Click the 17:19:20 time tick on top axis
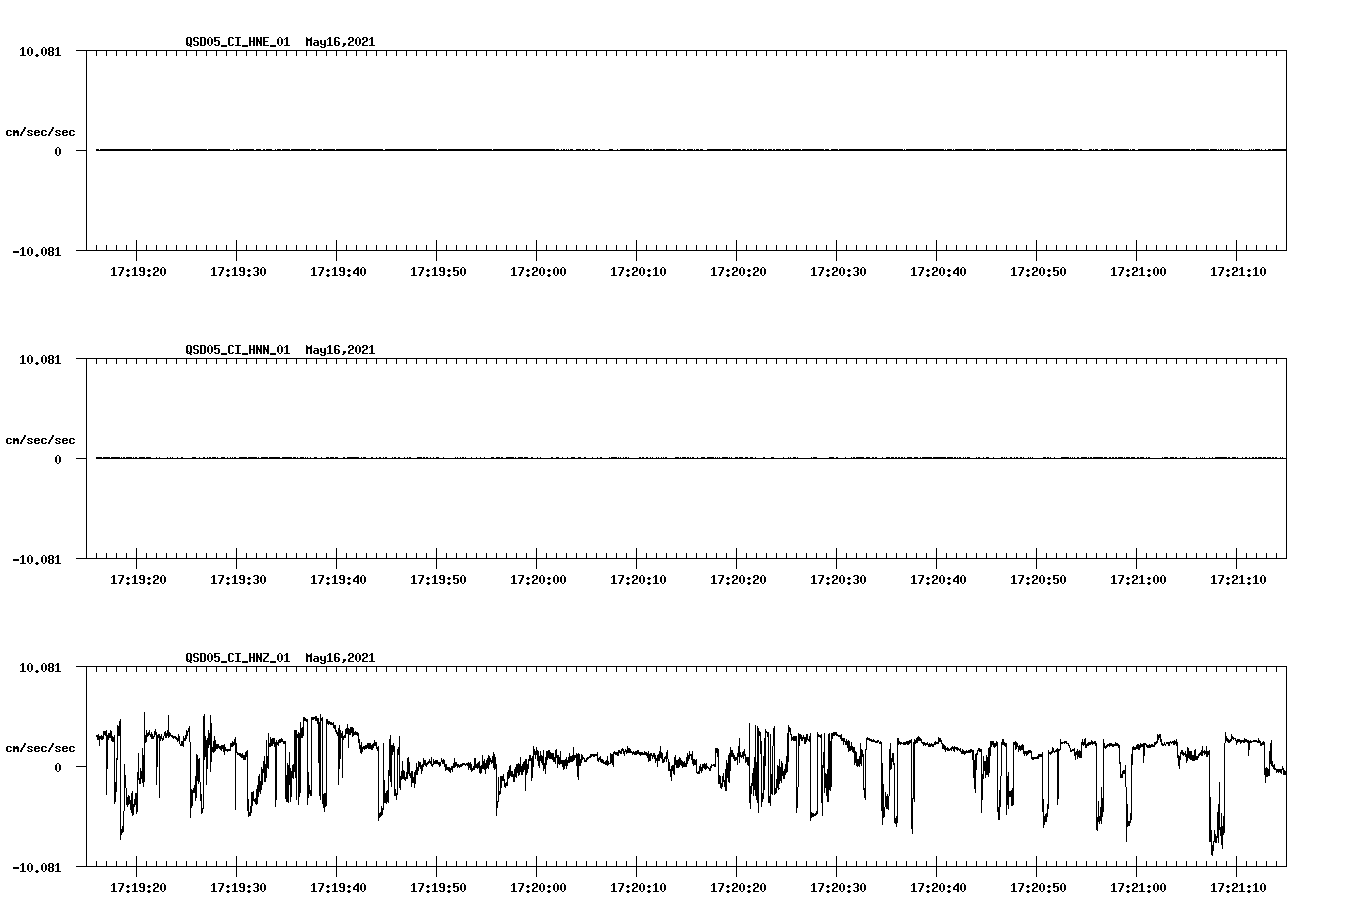This screenshot has width=1358, height=924. (x=139, y=270)
